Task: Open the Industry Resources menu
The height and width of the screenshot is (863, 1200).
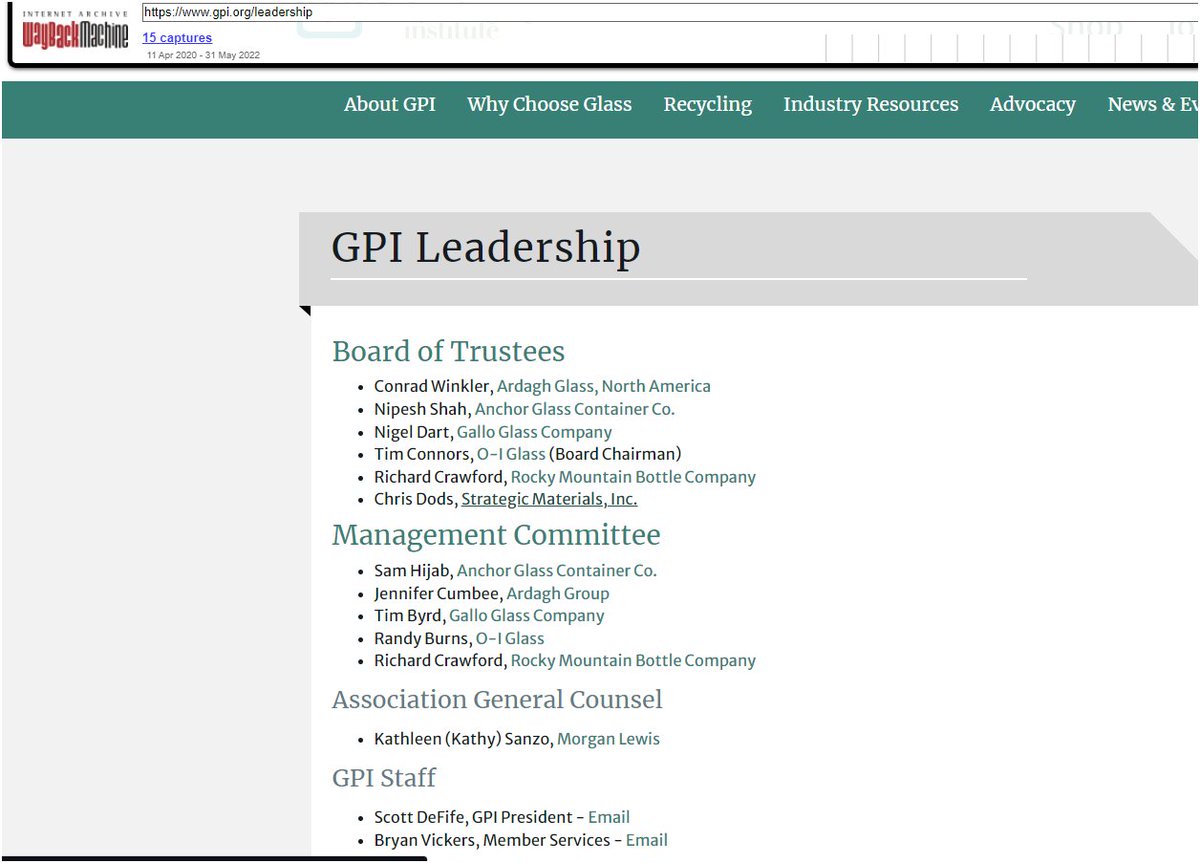Action: pos(870,105)
